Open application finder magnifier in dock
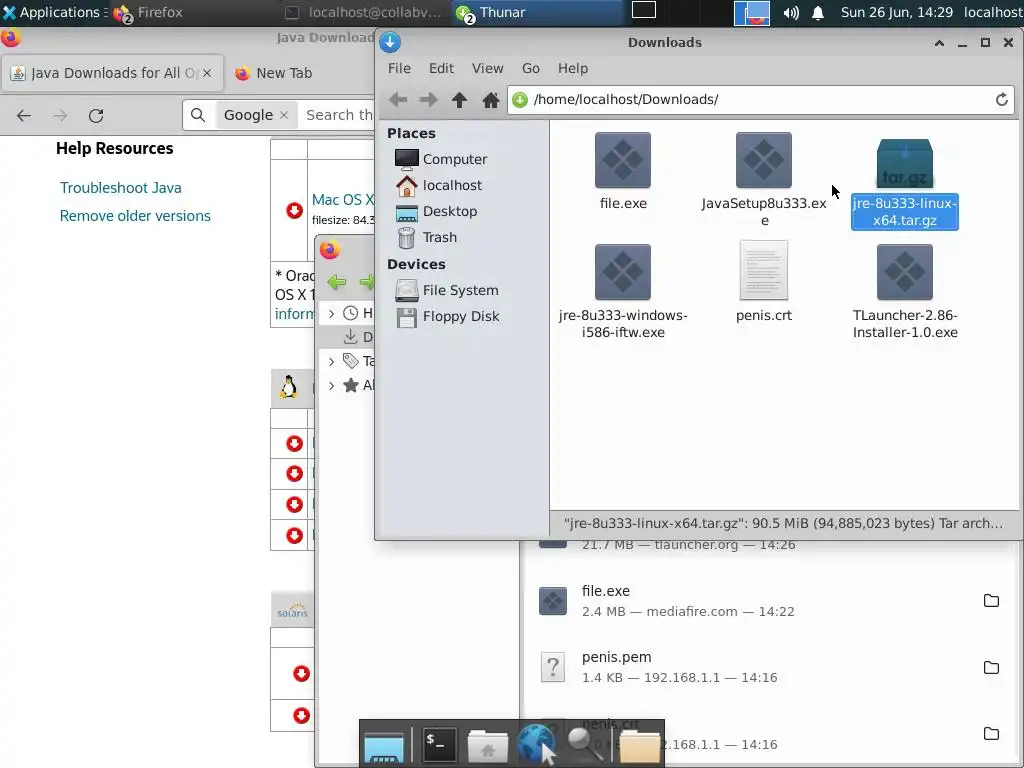Image resolution: width=1024 pixels, height=768 pixels. pos(584,744)
